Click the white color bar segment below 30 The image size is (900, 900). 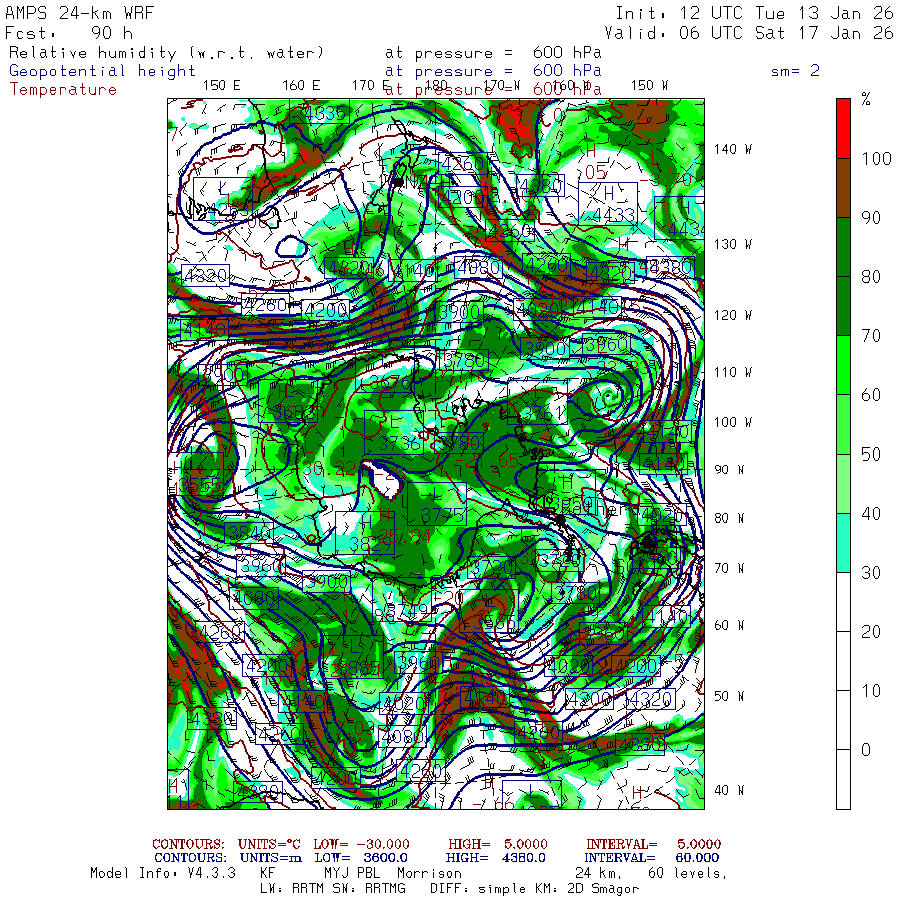843,690
